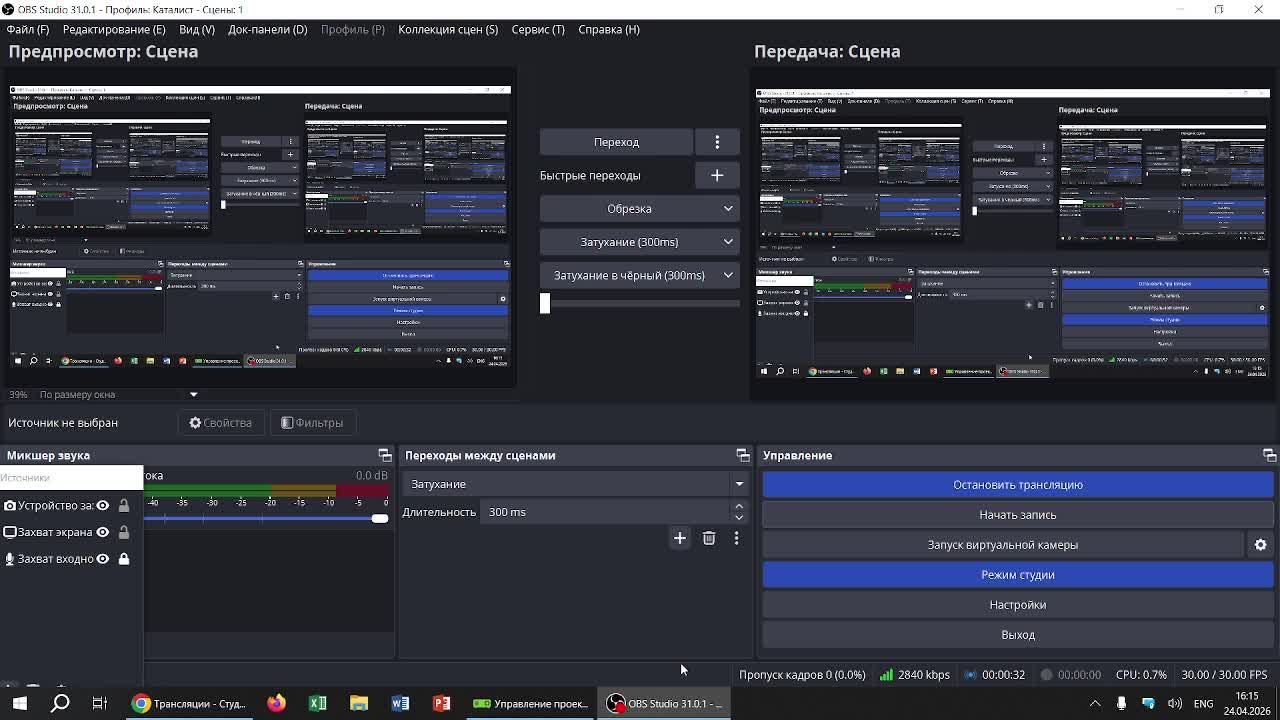Viewport: 1280px width, 720px height.
Task: Open the preview scaling dropdown arrow
Action: pyautogui.click(x=194, y=395)
